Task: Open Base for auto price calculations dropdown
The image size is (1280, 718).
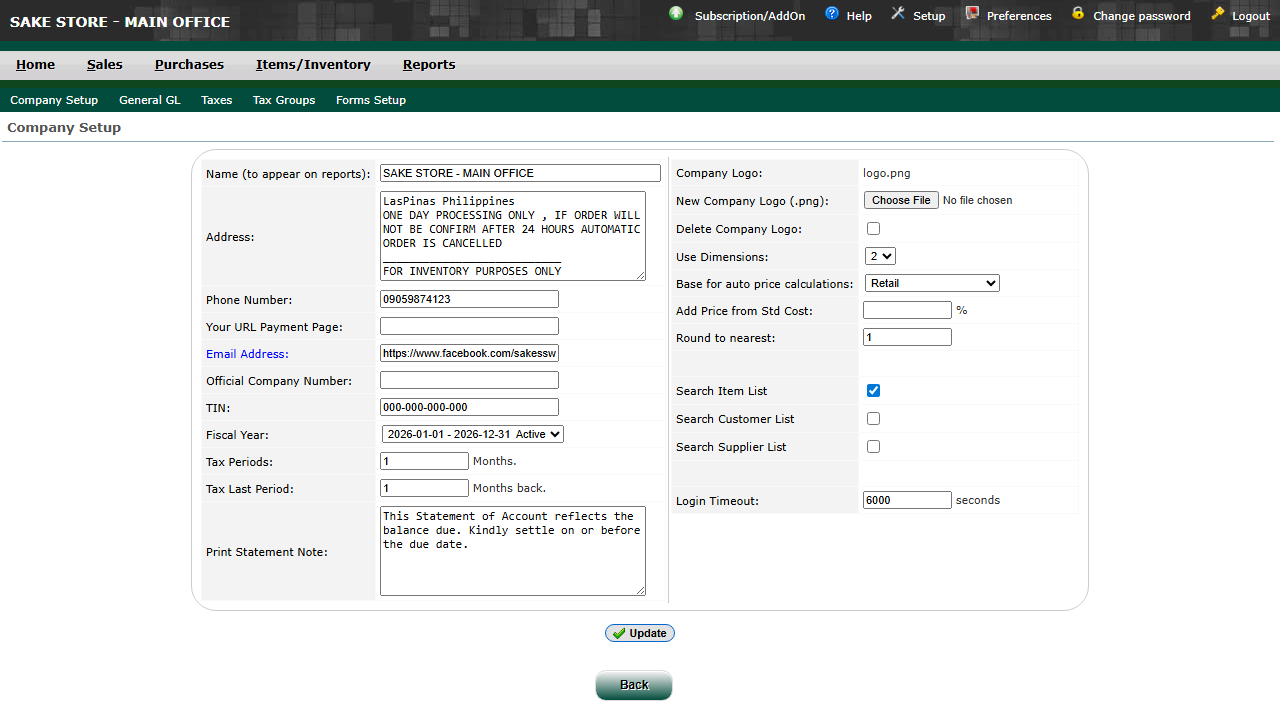Action: click(931, 283)
